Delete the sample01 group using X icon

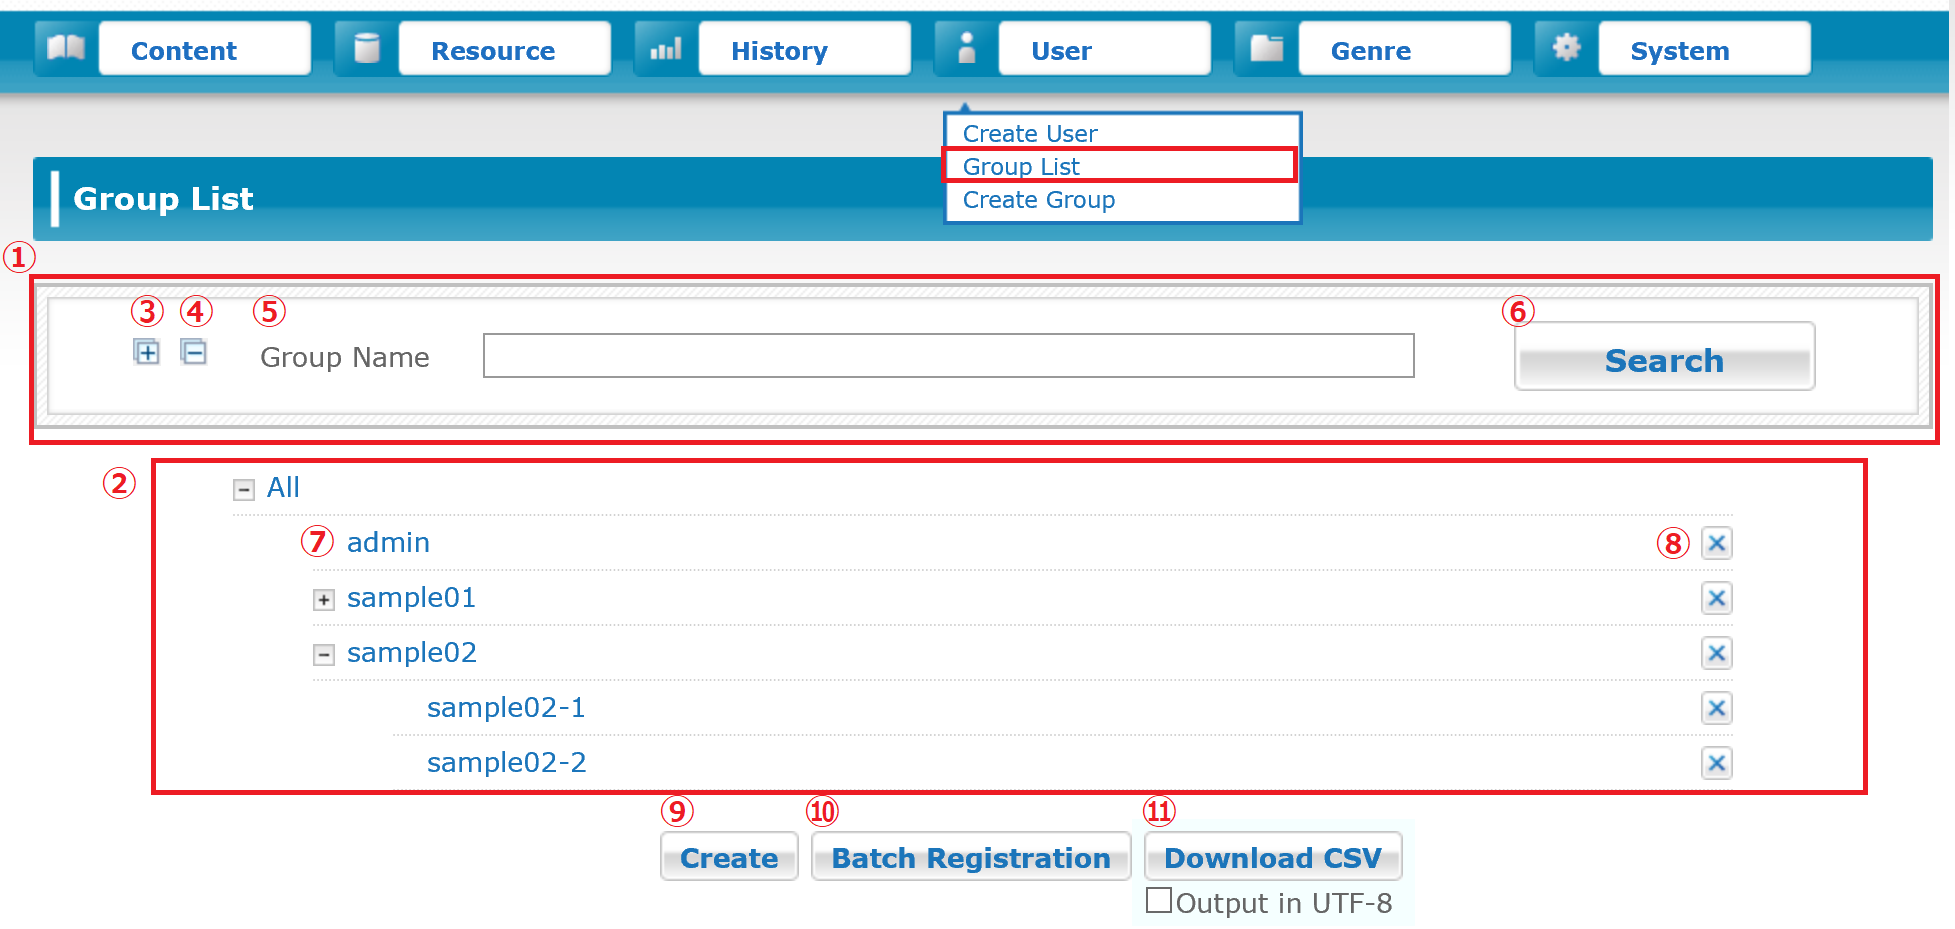coord(1716,598)
